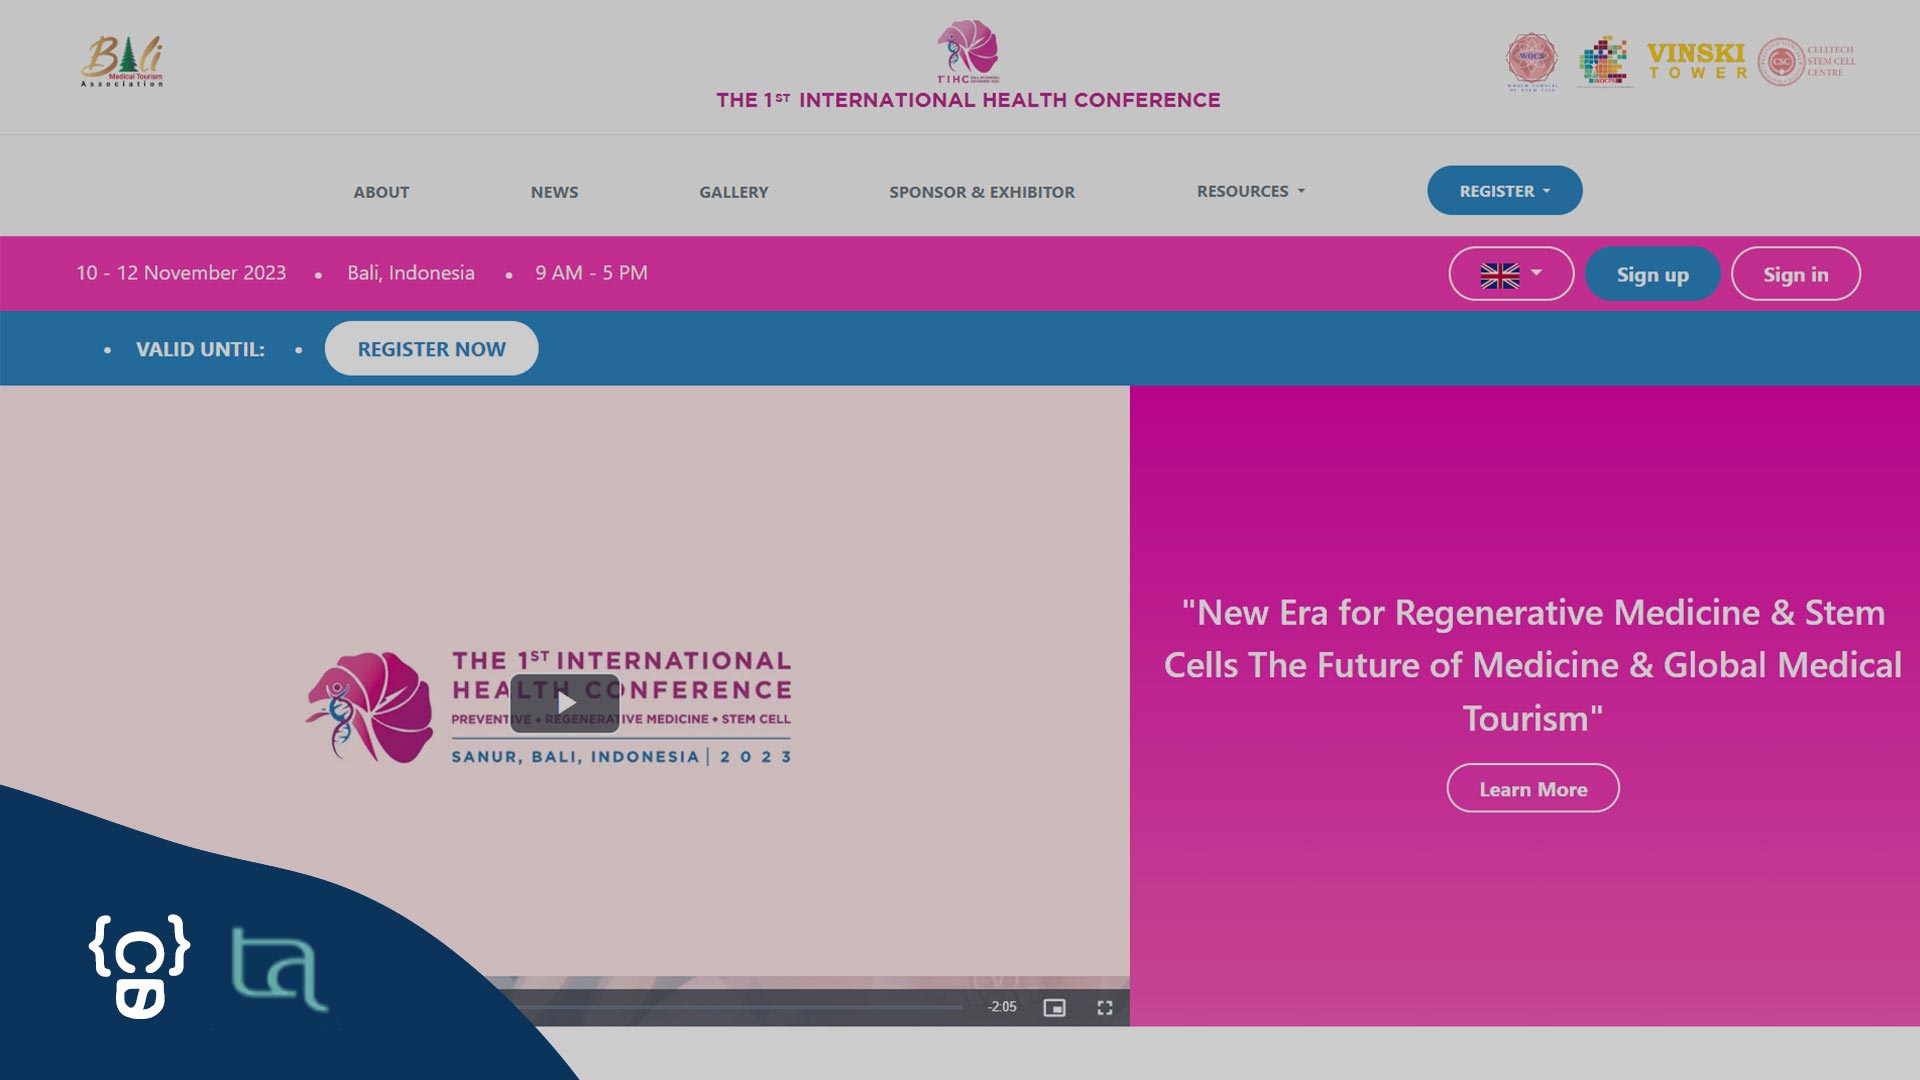Click the teal 'ta' logo
The width and height of the screenshot is (1920, 1080).
pyautogui.click(x=278, y=968)
